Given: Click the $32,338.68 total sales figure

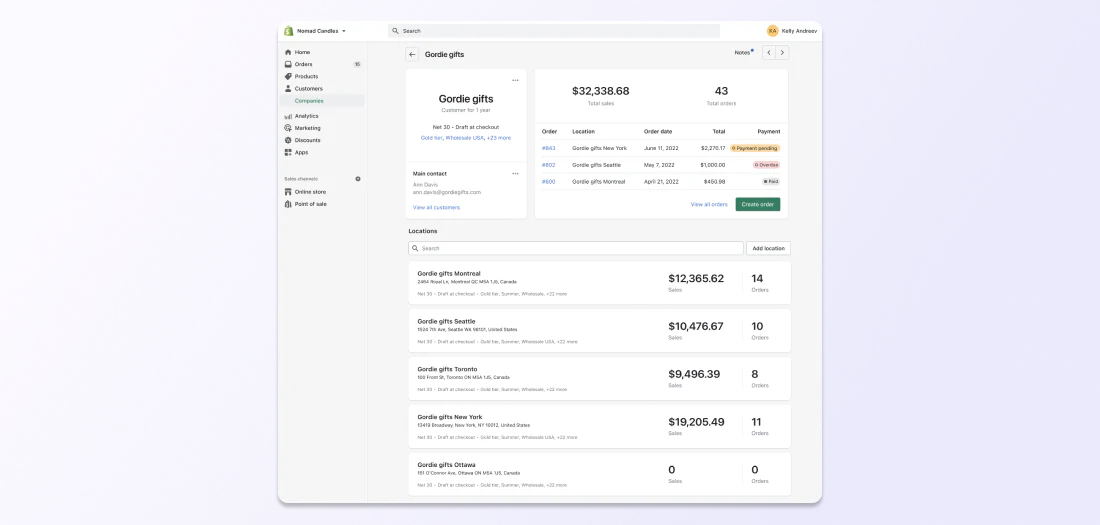Looking at the screenshot, I should 601,91.
